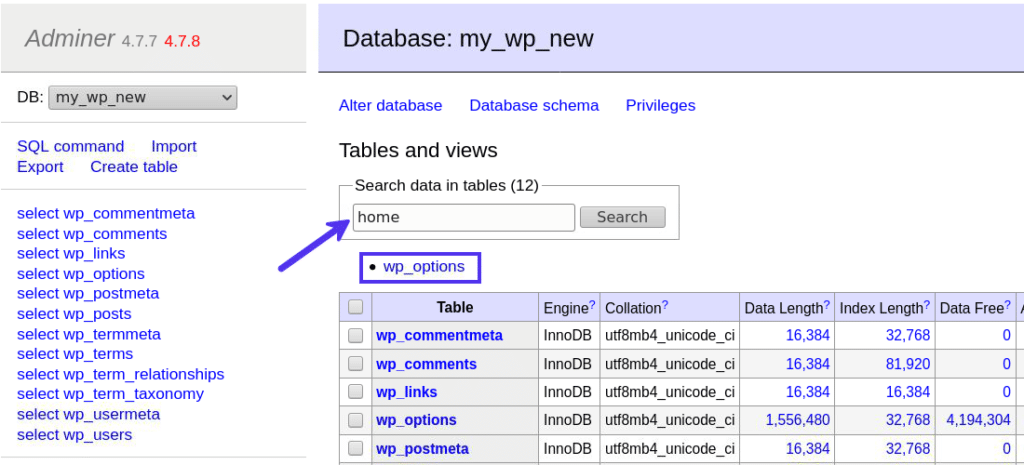Open wp_options search result link
Screen dimensions: 1024x465
(424, 267)
